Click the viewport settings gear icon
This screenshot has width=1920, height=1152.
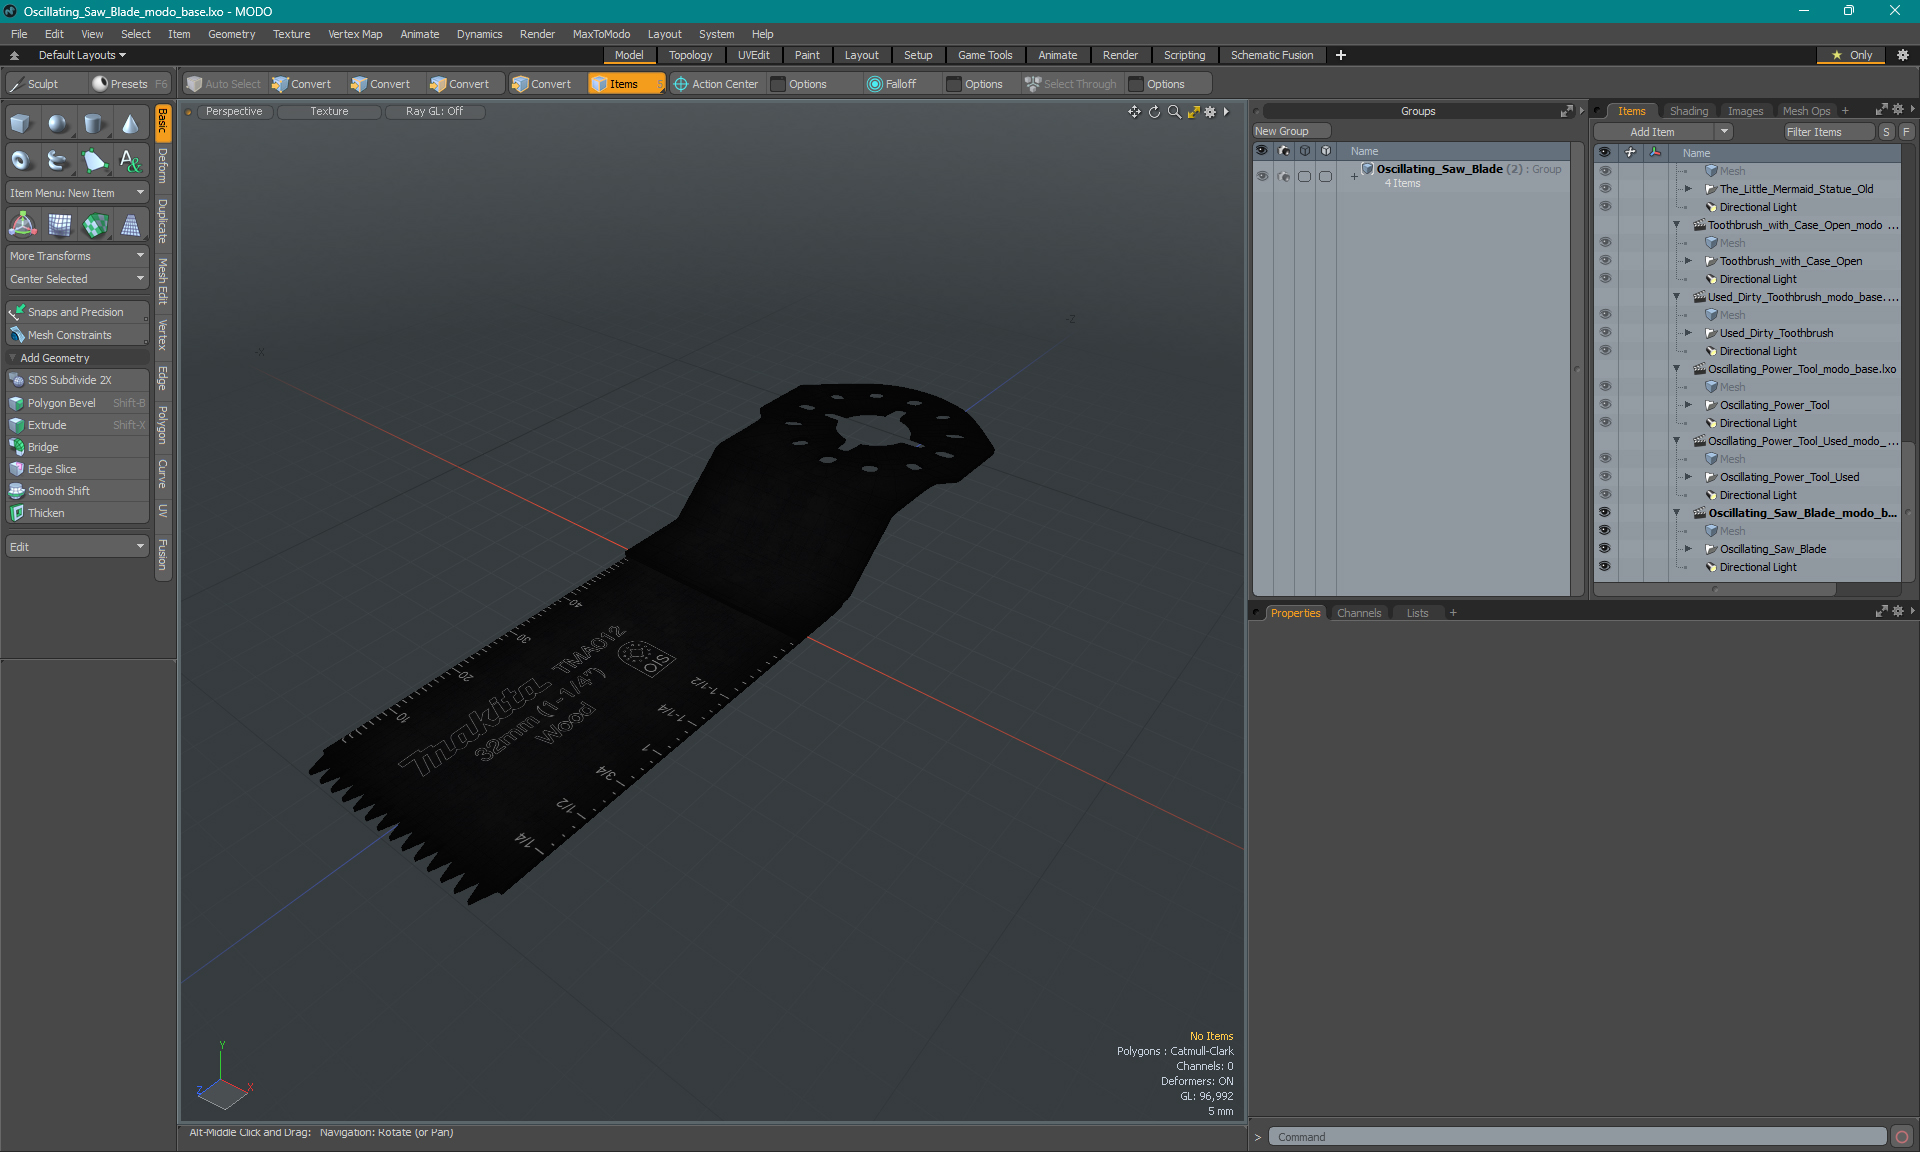(1210, 112)
